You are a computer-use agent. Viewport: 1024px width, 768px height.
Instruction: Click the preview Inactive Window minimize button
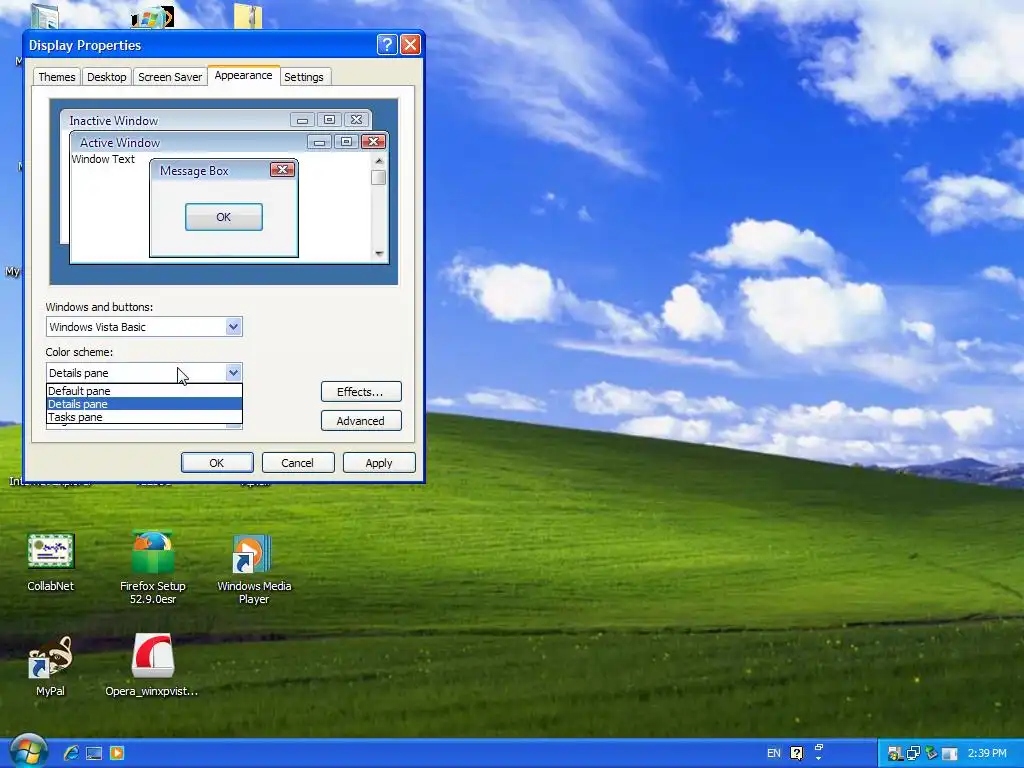(302, 120)
